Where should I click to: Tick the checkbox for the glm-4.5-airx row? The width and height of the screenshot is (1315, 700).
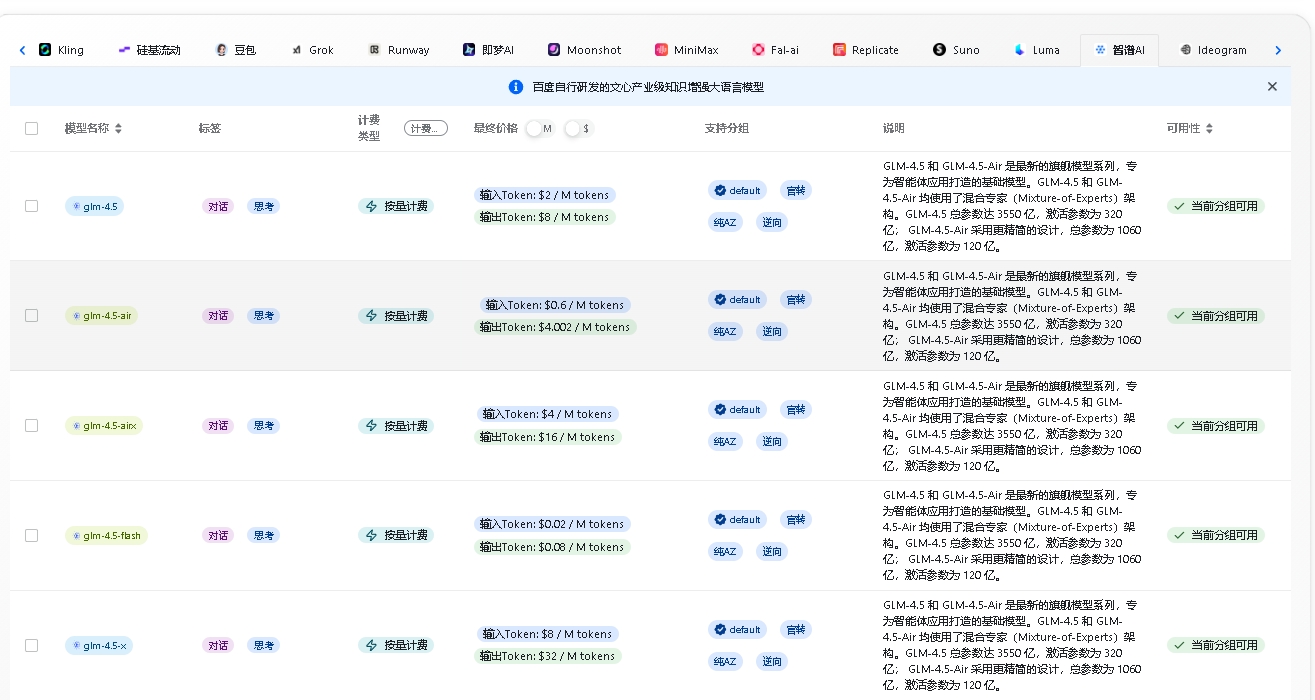point(31,426)
